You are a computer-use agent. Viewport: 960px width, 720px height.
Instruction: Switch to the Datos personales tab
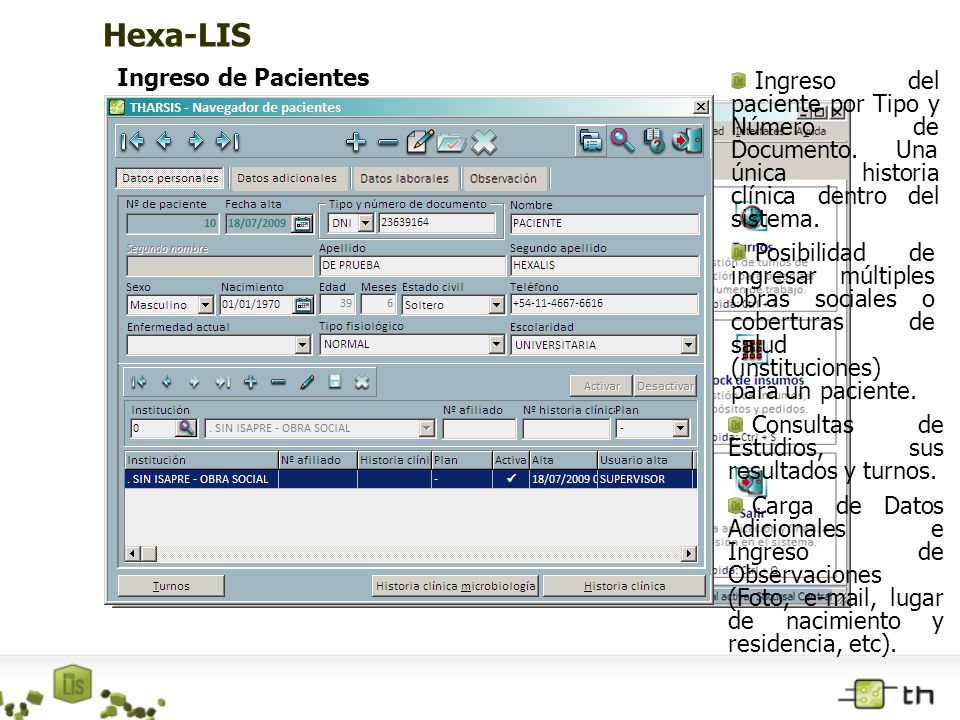click(x=170, y=178)
